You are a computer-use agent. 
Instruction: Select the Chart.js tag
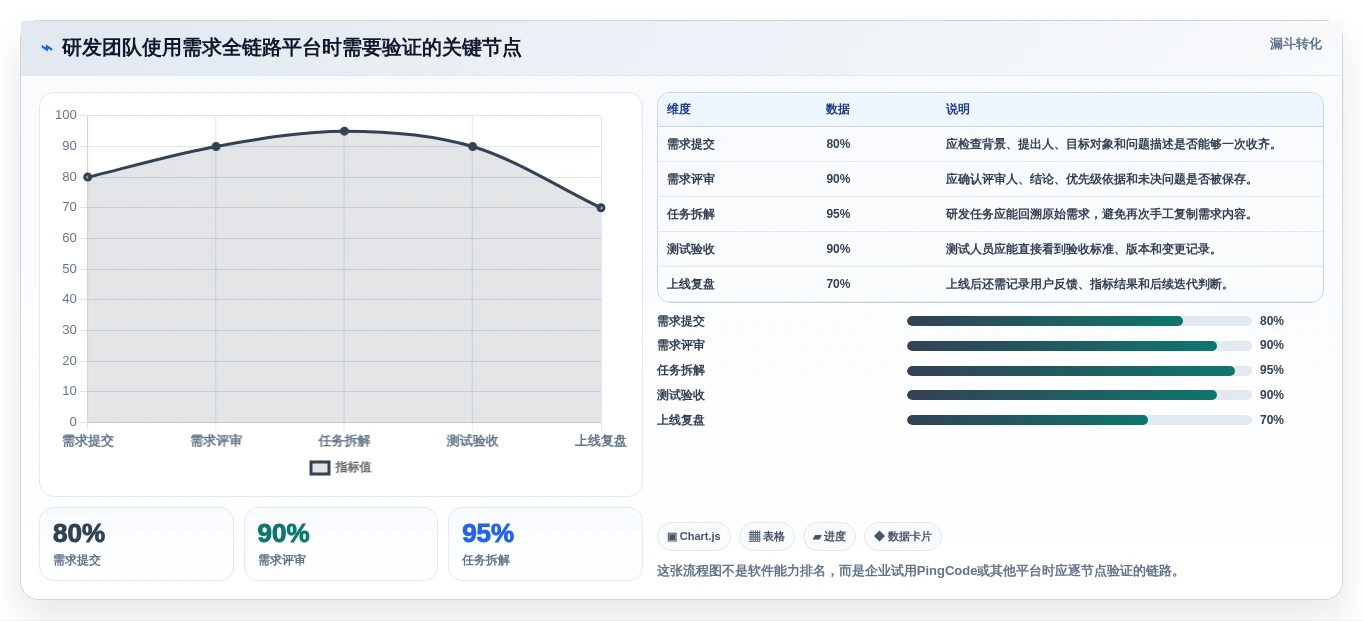pos(694,537)
